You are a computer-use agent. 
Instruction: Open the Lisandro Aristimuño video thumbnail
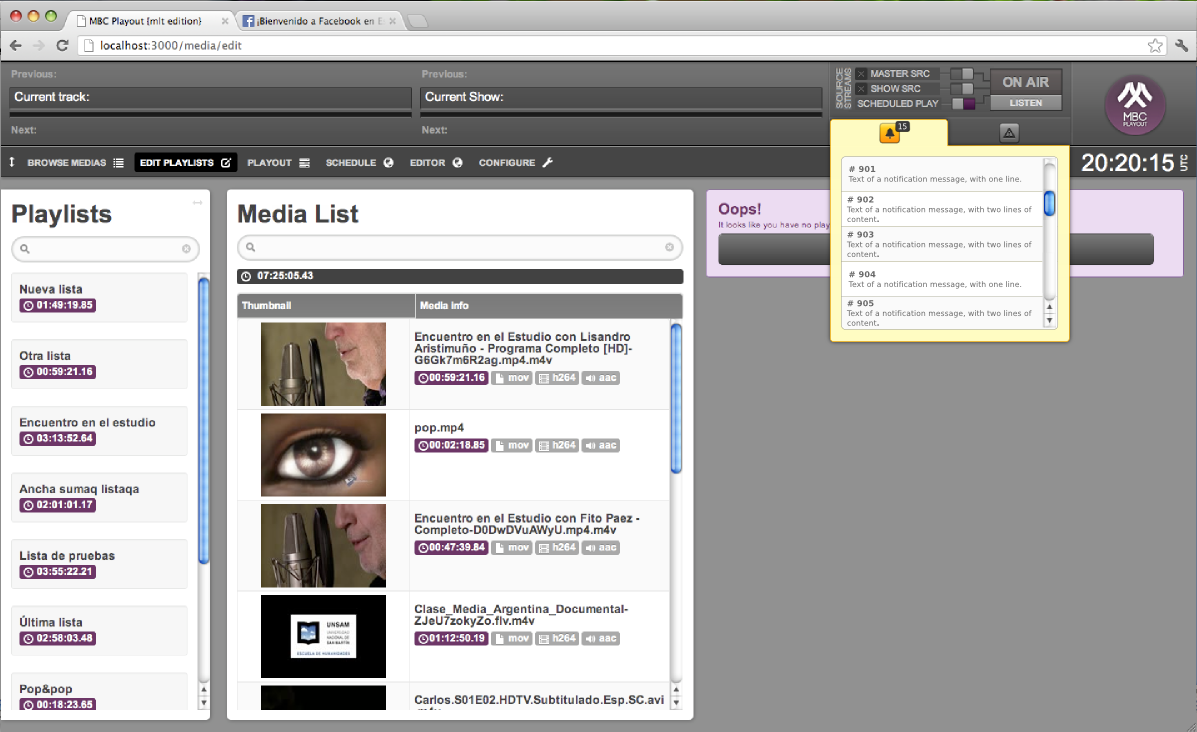(324, 364)
